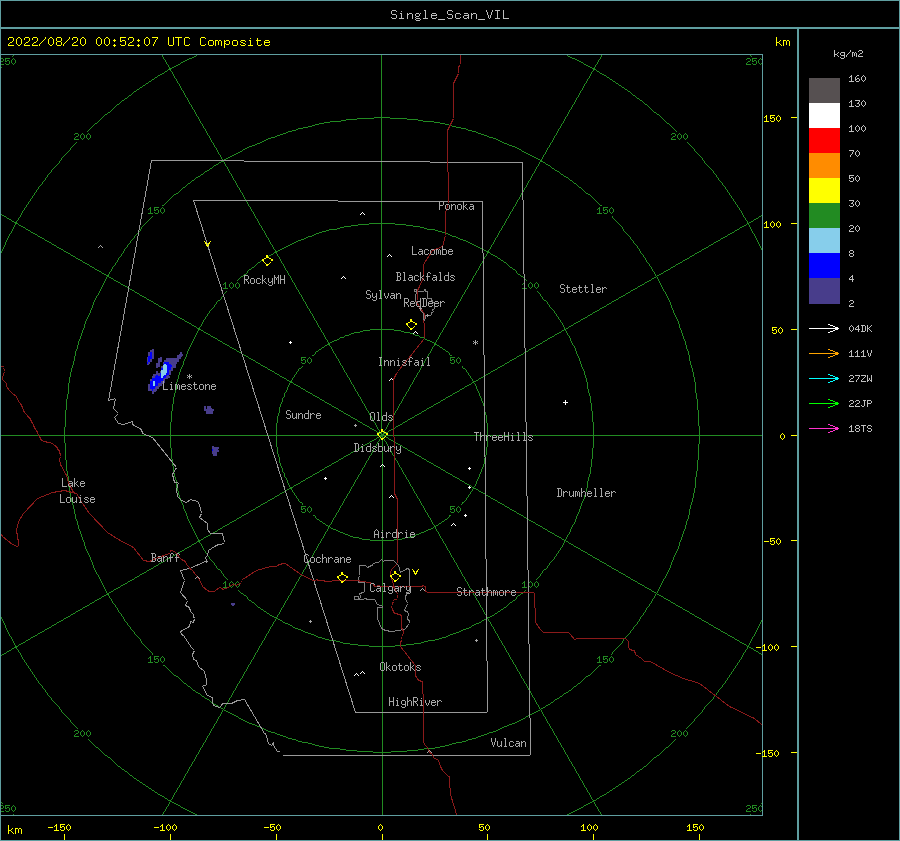The height and width of the screenshot is (841, 900).
Task: Click the RedDeer city label
Action: [x=424, y=303]
